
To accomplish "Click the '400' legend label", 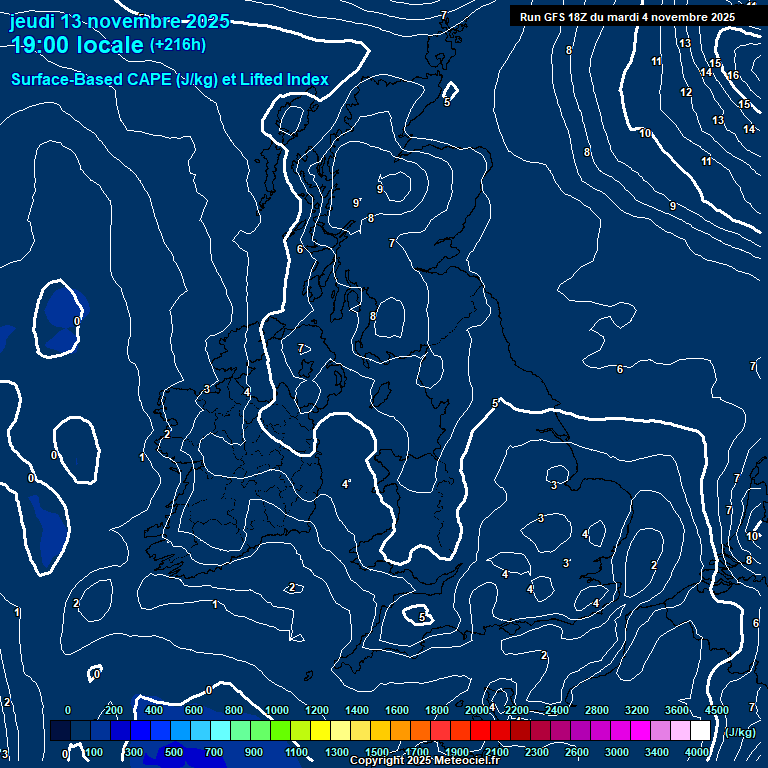I will (x=154, y=710).
